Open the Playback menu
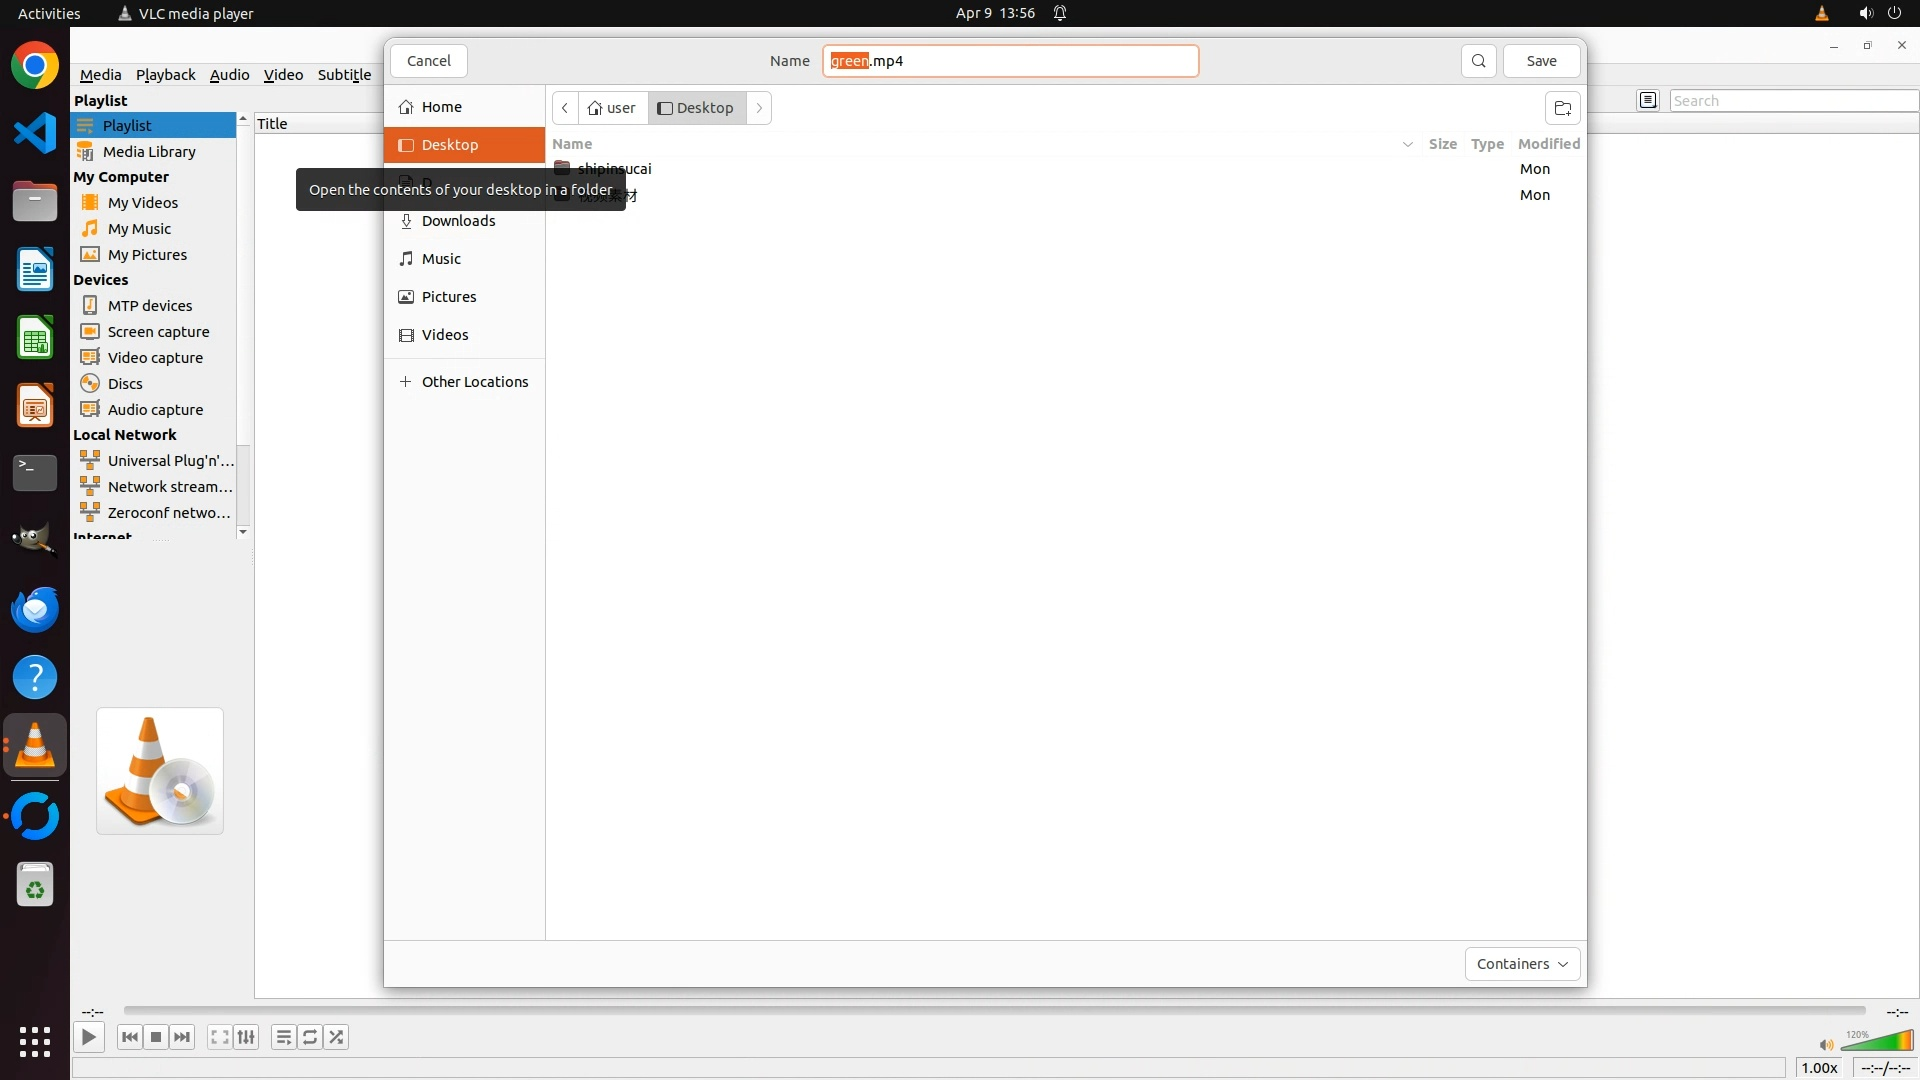The height and width of the screenshot is (1080, 1920). (165, 75)
